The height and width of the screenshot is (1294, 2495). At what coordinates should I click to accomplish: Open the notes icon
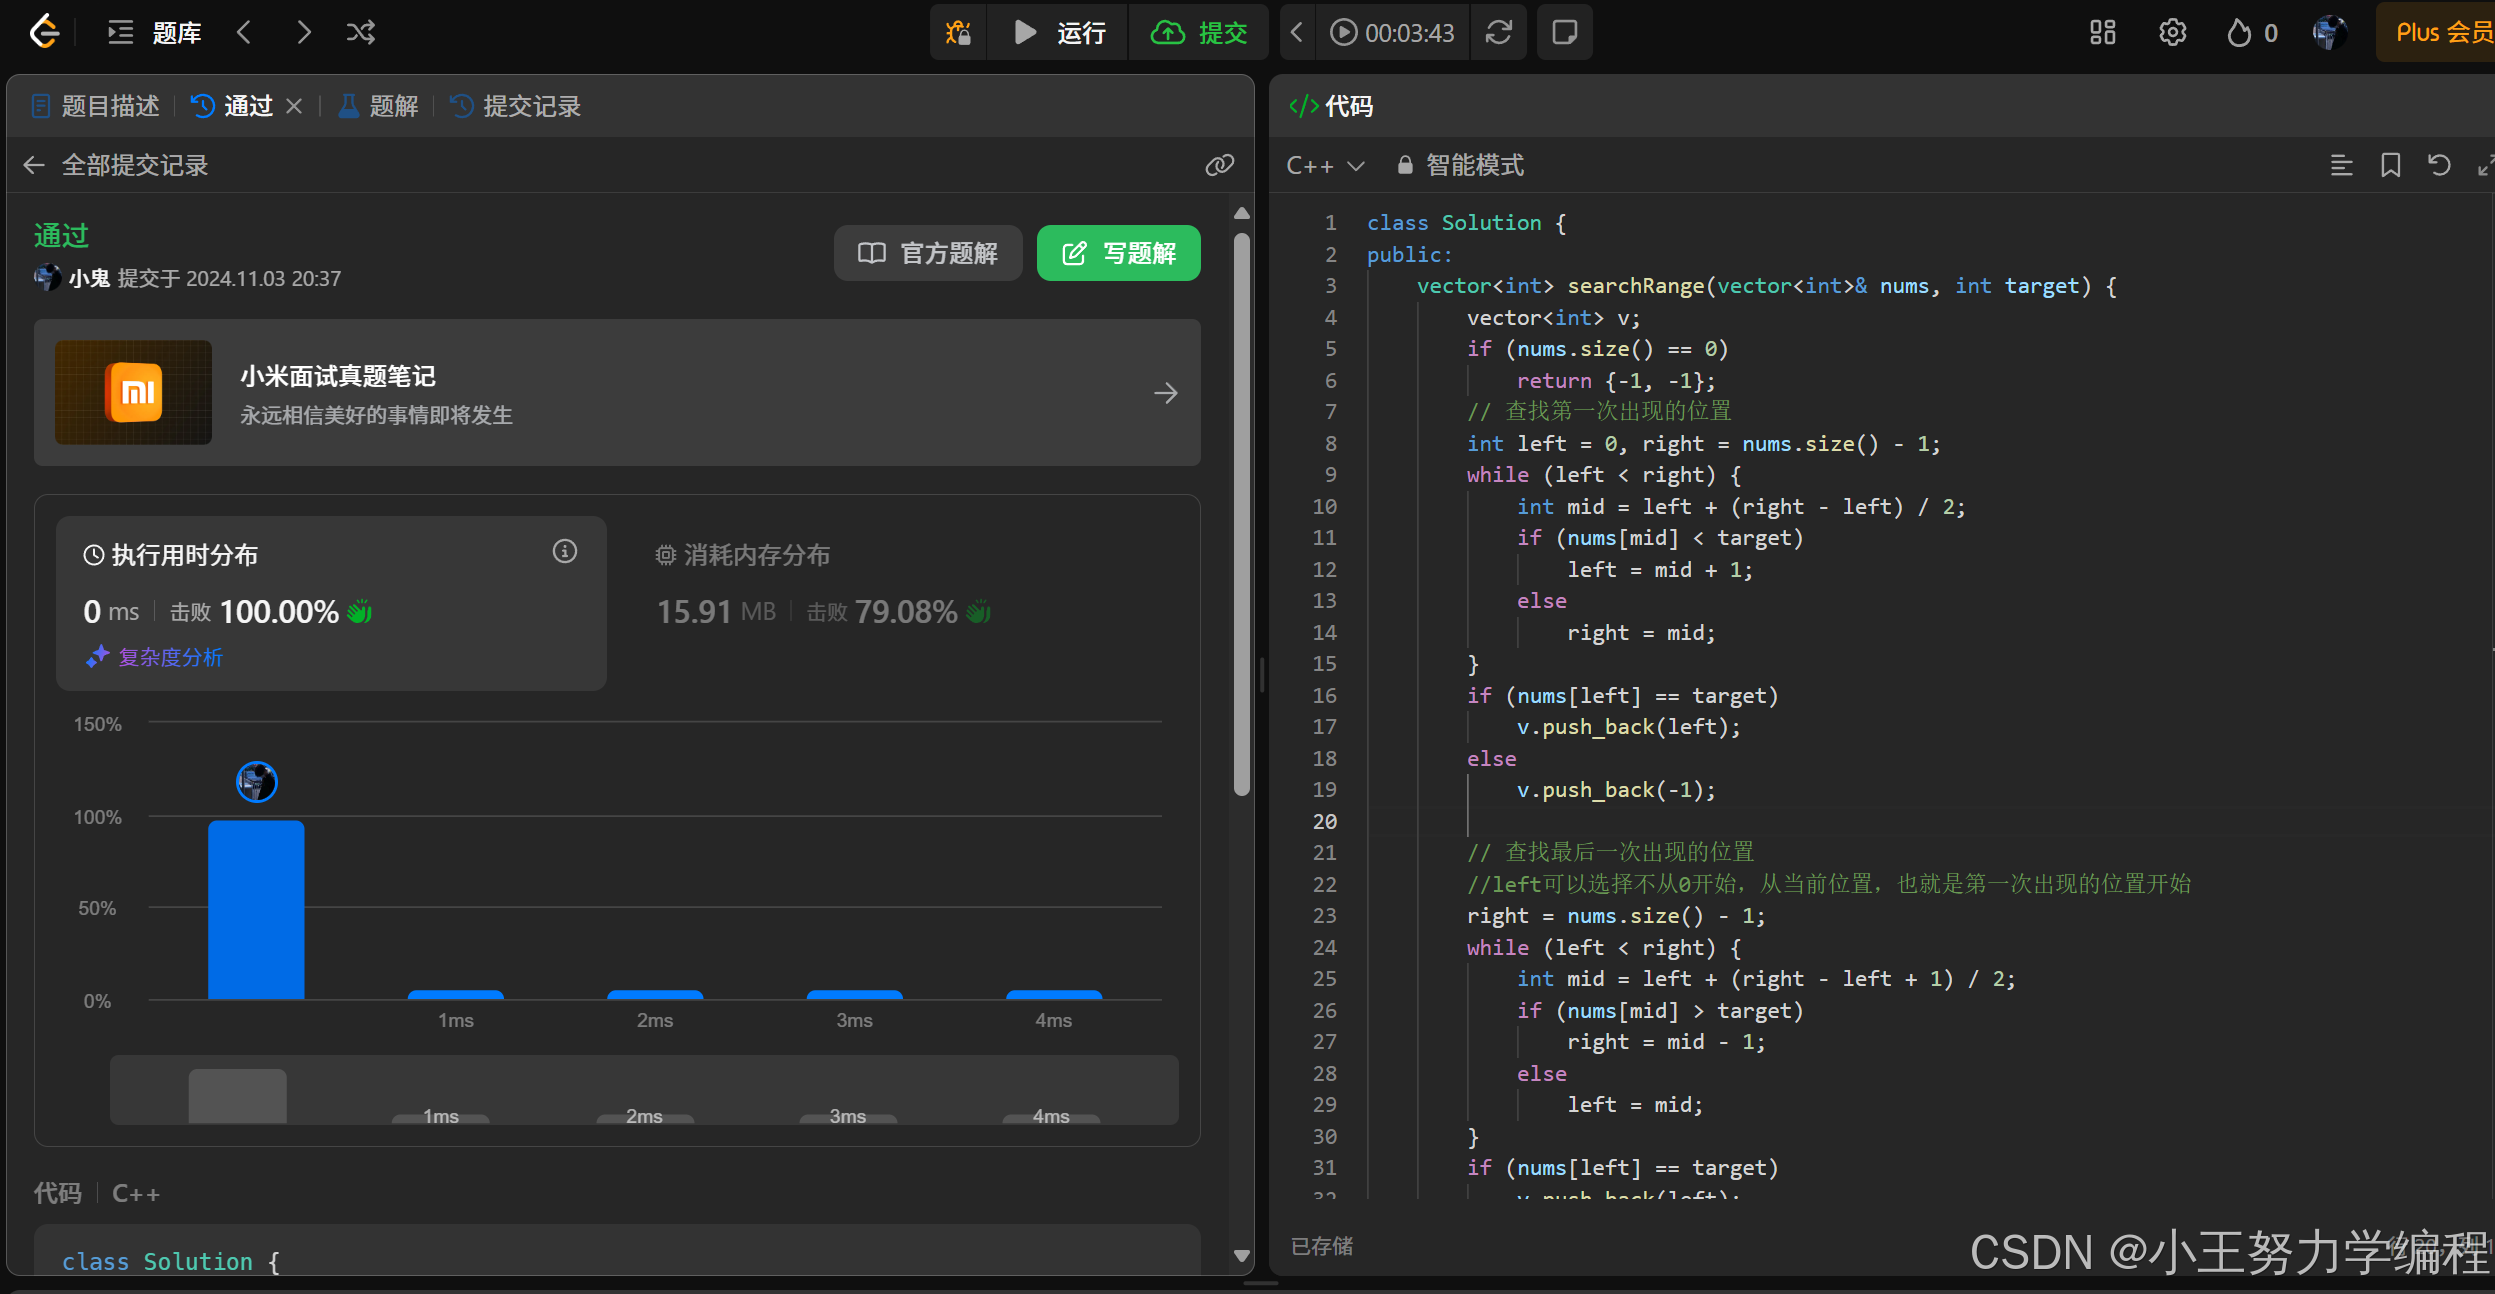click(1564, 33)
